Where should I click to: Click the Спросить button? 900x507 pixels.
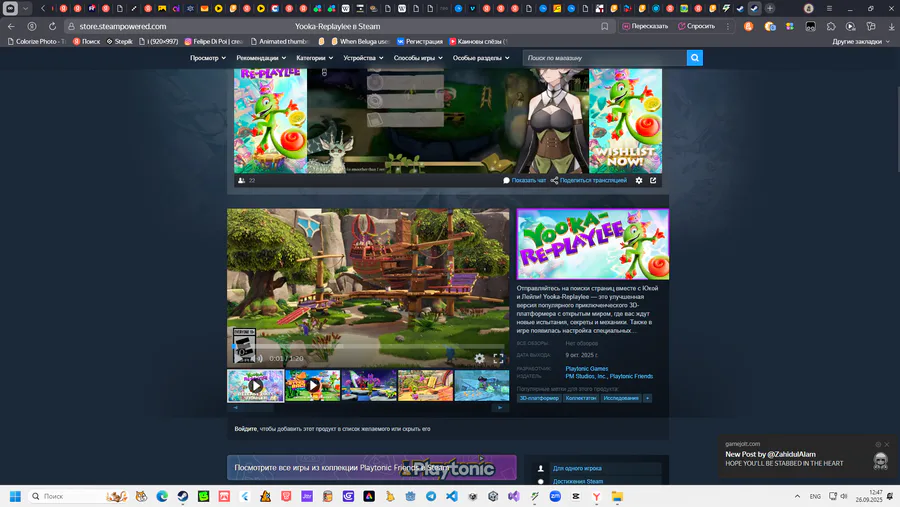(x=696, y=26)
